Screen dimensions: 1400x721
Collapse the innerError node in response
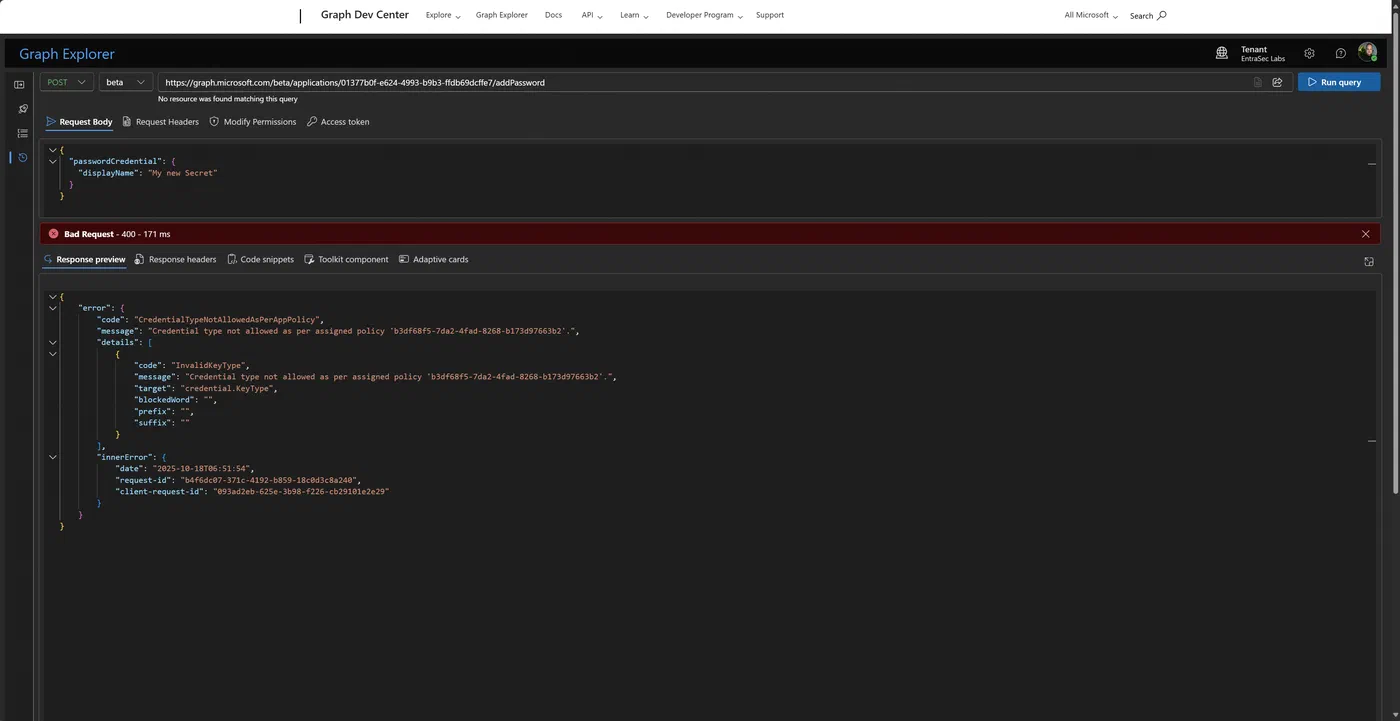click(x=52, y=457)
